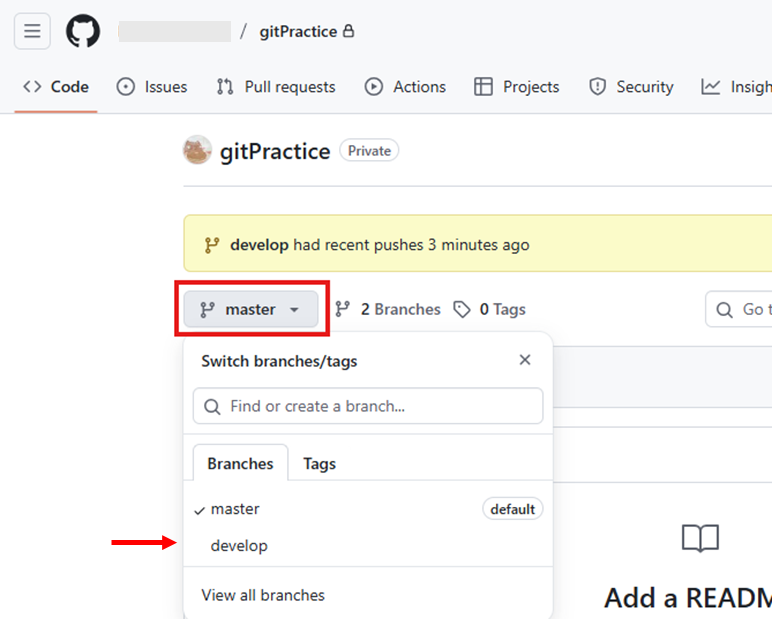
Task: Click the book README icon
Action: [700, 539]
